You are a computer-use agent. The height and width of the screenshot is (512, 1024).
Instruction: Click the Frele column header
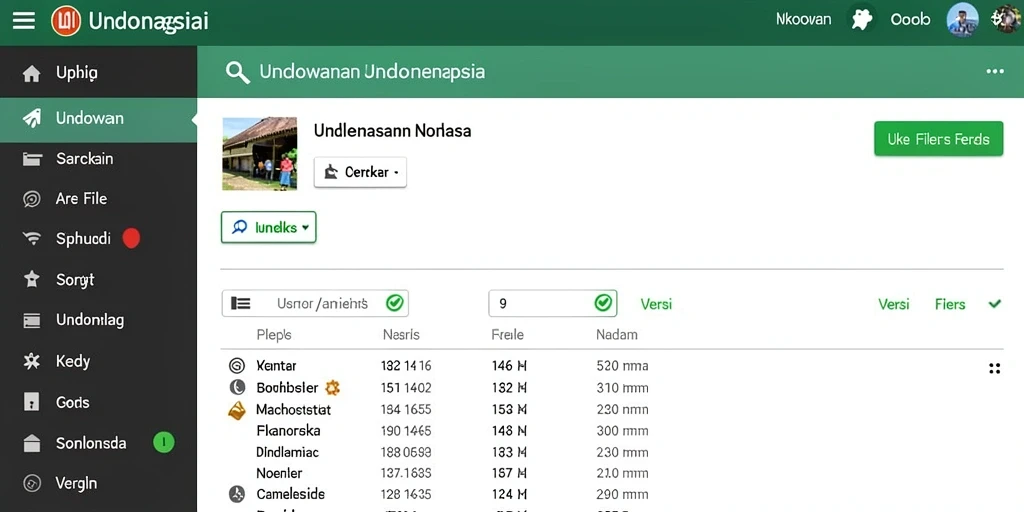(x=507, y=335)
